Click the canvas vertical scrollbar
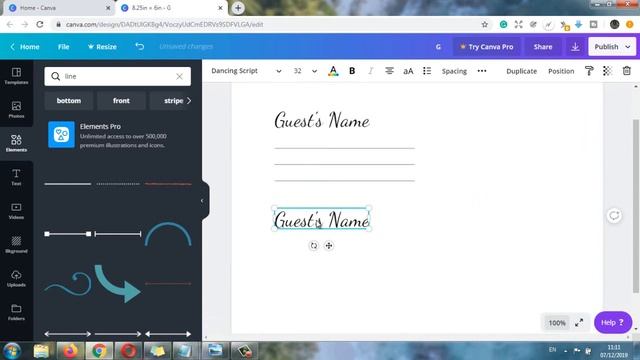Viewport: 640px width, 360px height. [636, 206]
